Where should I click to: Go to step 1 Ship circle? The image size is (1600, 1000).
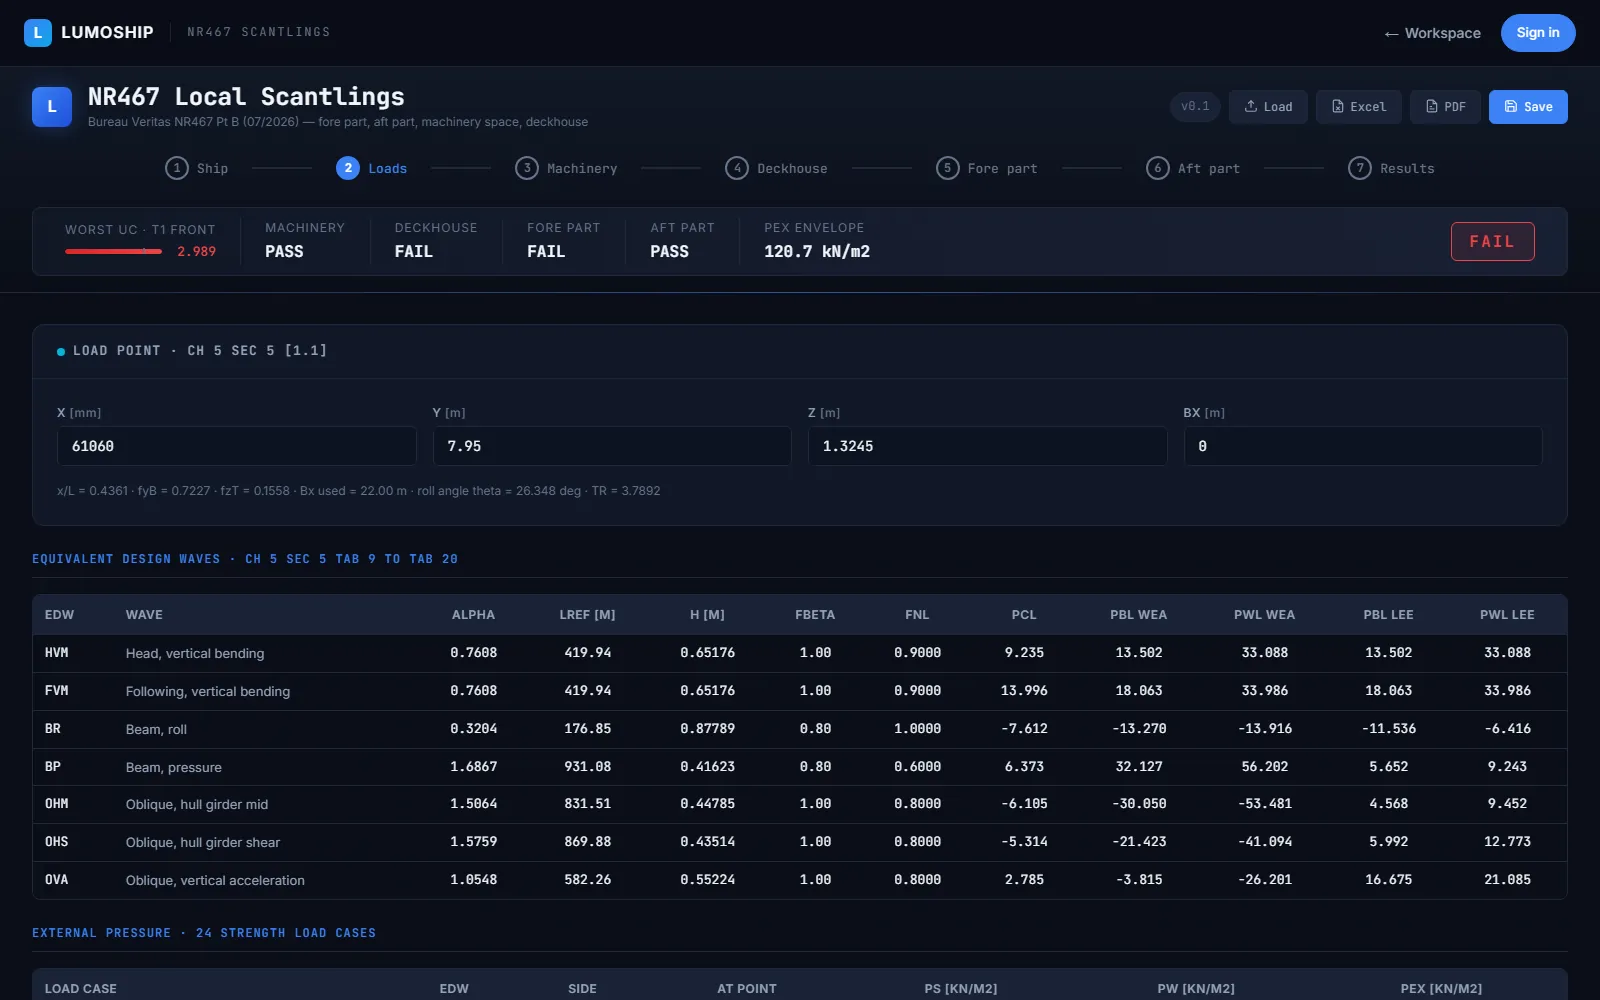tap(177, 168)
